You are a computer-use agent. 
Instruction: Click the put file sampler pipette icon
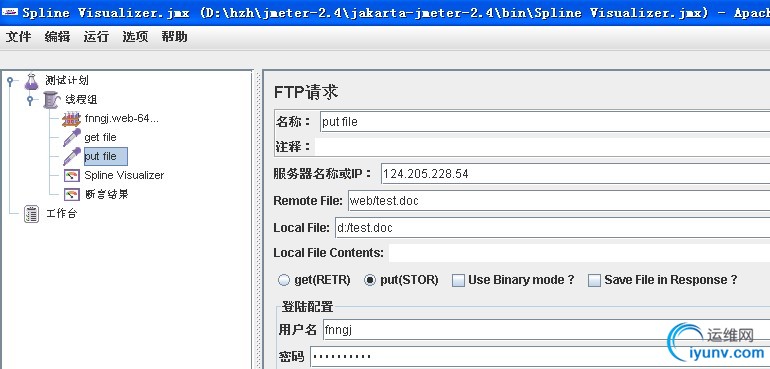(72, 156)
